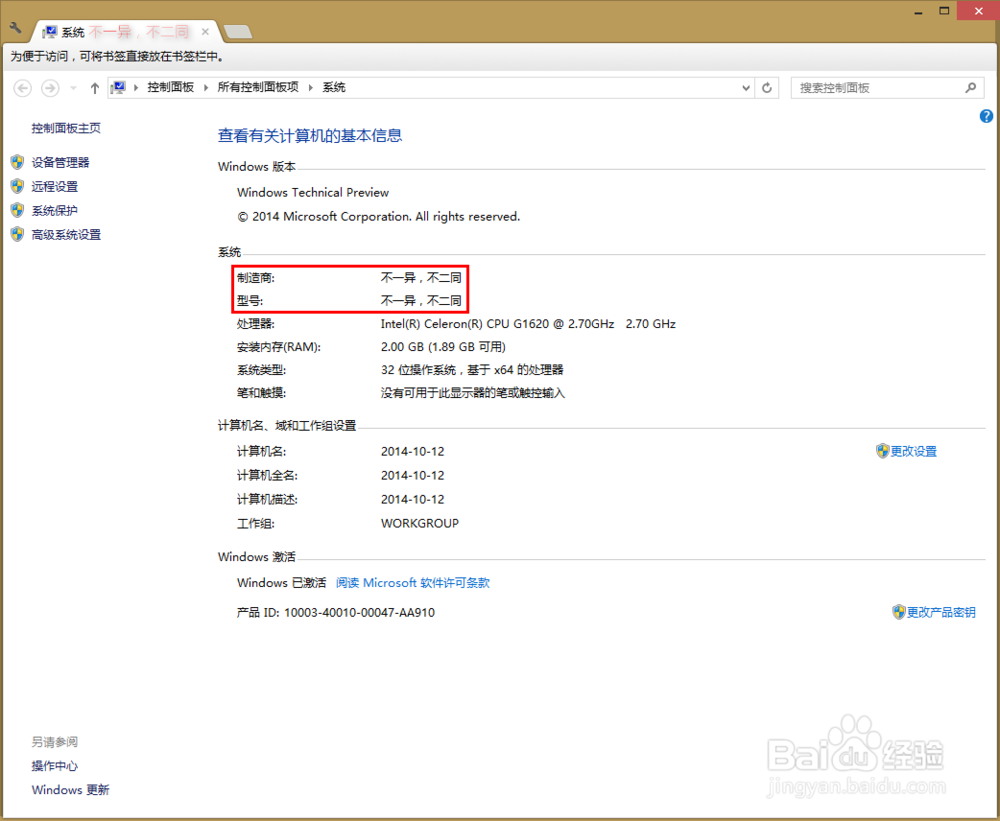Click the wrench icon at top left
The width and height of the screenshot is (1000, 821).
click(14, 29)
